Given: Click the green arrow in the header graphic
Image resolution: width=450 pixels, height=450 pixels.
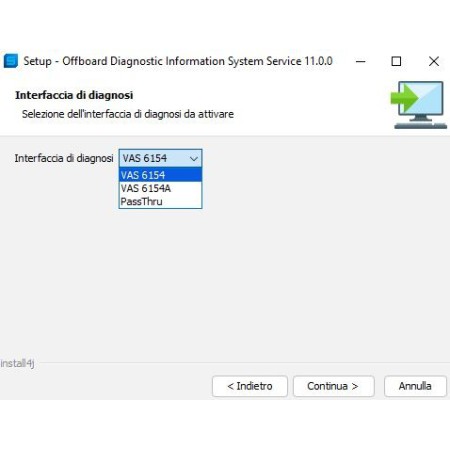Looking at the screenshot, I should click(x=404, y=98).
